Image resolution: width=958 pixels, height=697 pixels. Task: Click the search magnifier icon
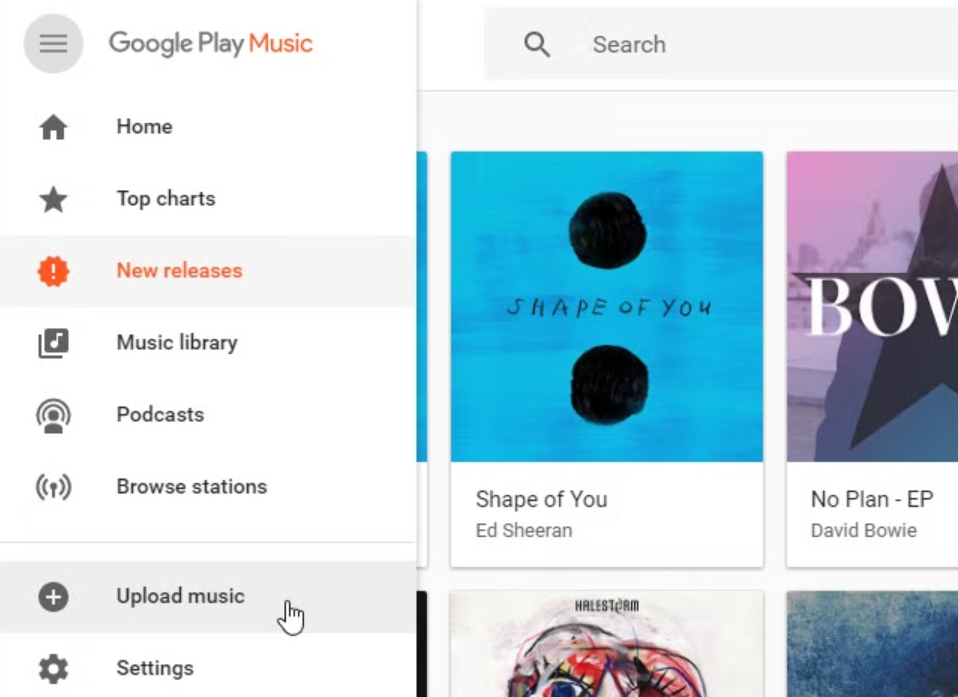coord(537,44)
